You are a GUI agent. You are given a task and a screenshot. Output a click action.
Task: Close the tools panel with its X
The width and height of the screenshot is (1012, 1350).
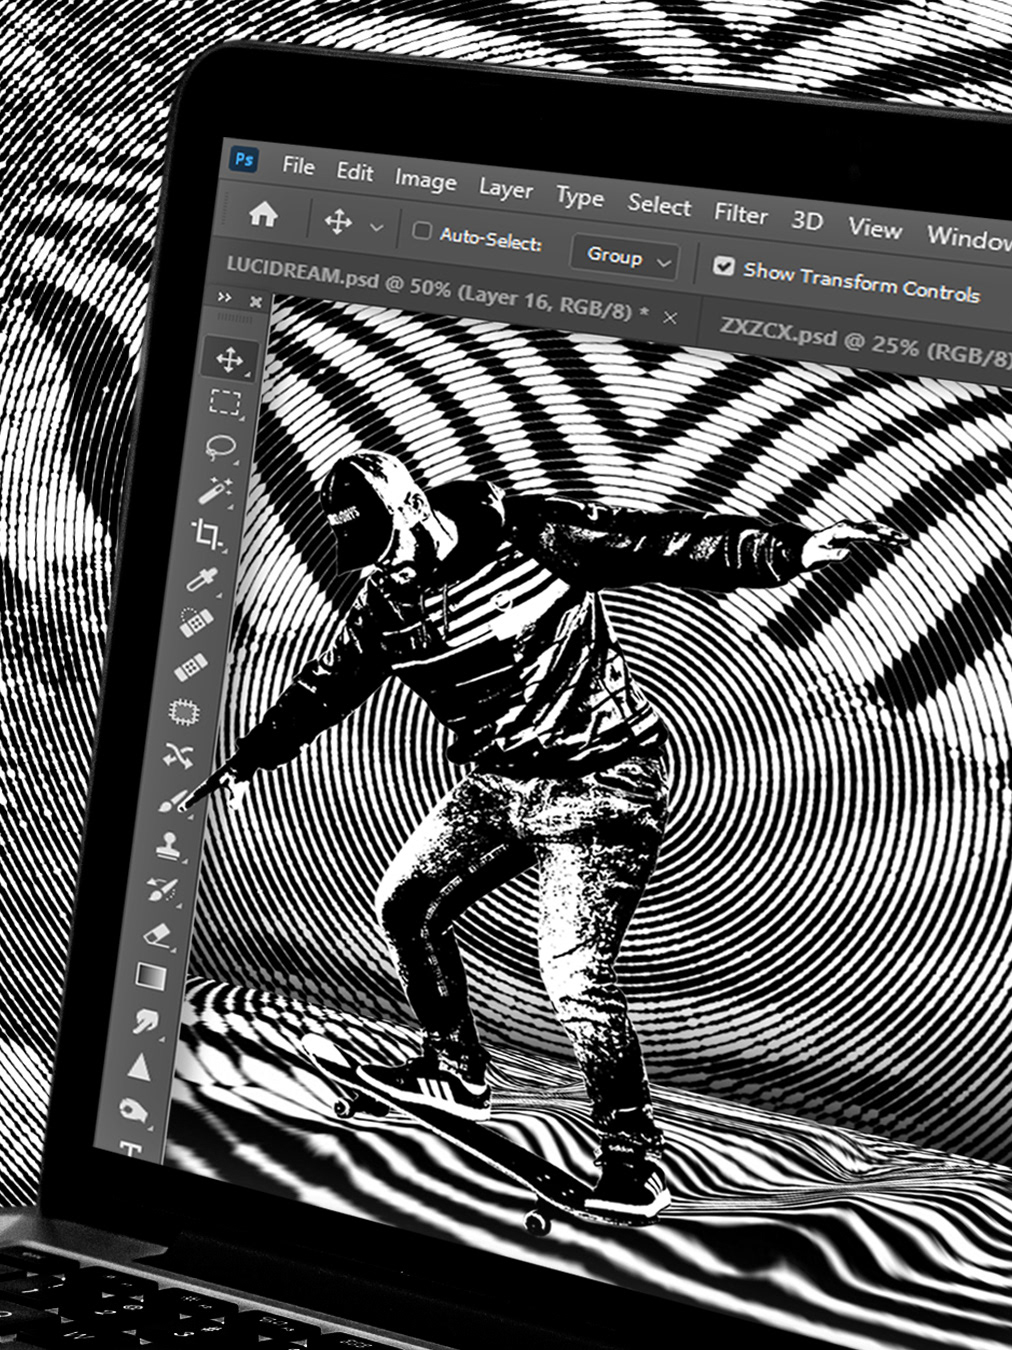tap(256, 301)
